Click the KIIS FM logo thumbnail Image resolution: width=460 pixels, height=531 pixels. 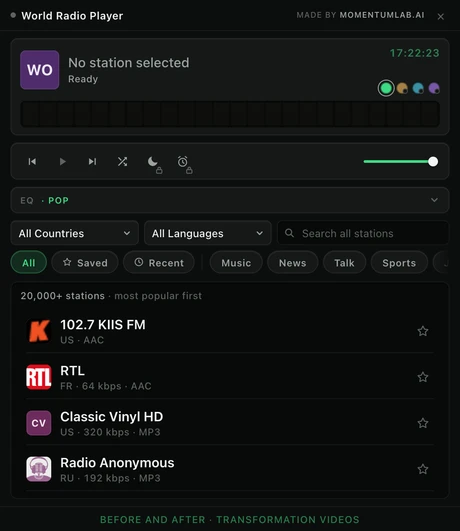click(39, 331)
